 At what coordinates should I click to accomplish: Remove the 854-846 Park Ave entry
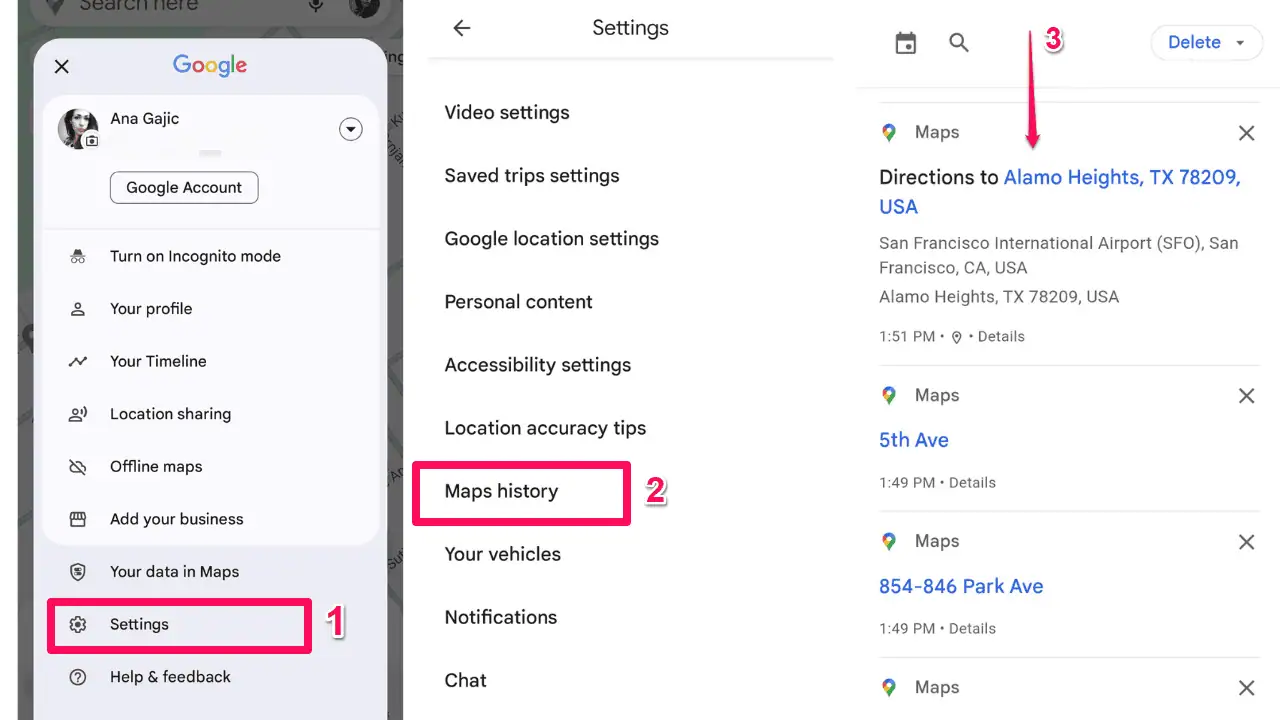1246,542
